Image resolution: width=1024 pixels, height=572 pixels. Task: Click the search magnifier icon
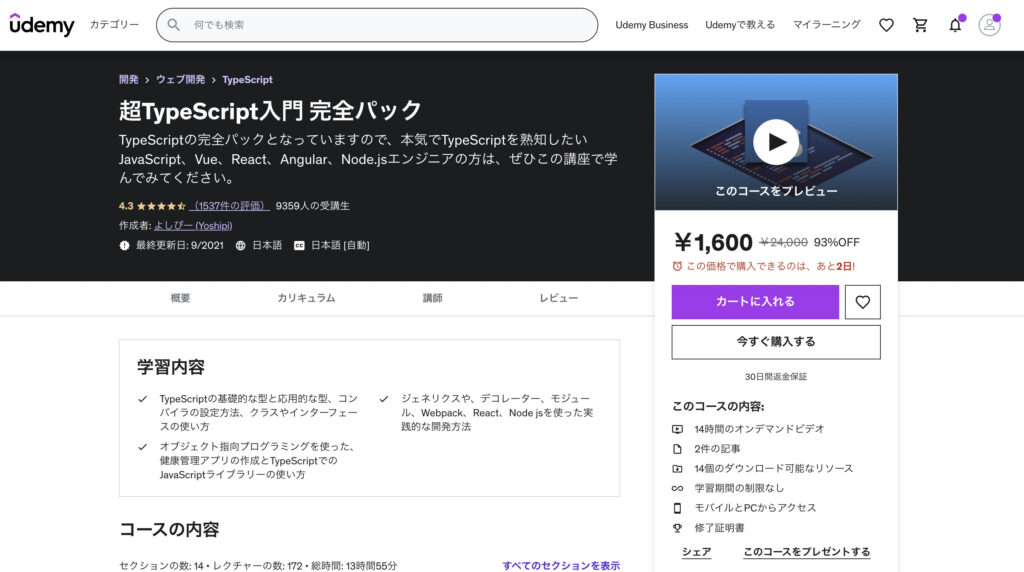pyautogui.click(x=174, y=25)
